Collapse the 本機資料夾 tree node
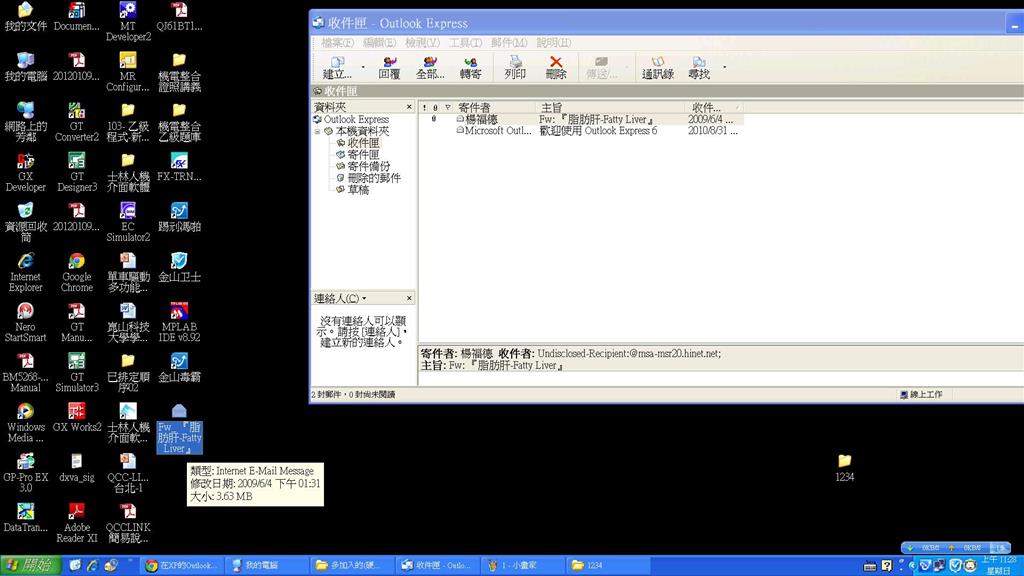Image resolution: width=1024 pixels, height=576 pixels. pos(317,131)
